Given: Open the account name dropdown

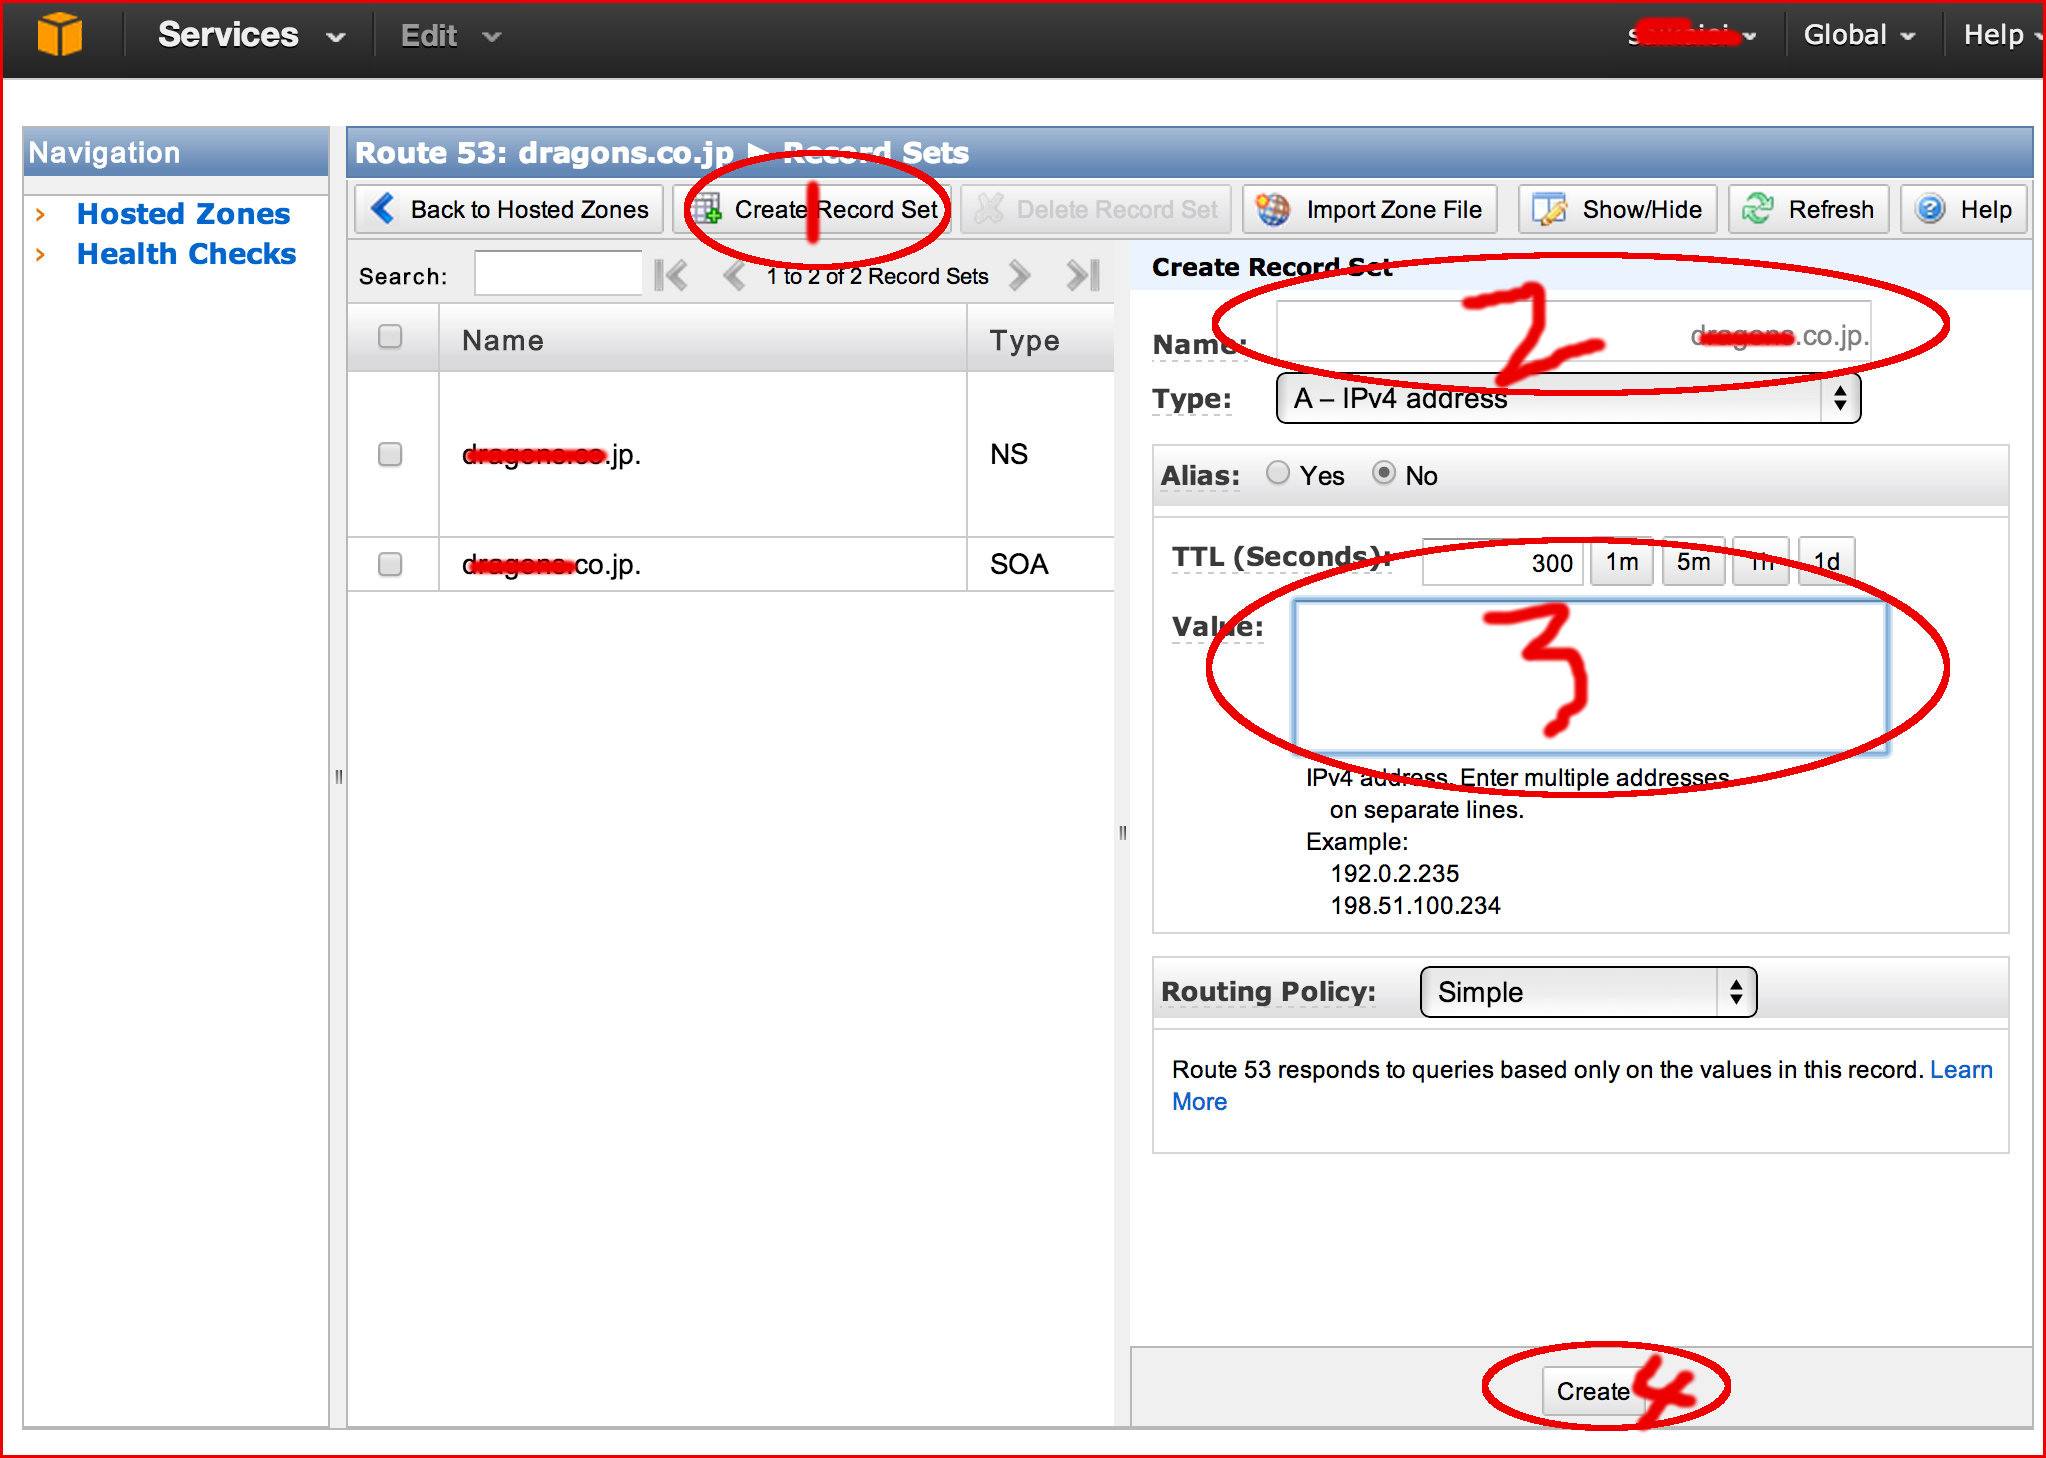Looking at the screenshot, I should [x=1692, y=35].
